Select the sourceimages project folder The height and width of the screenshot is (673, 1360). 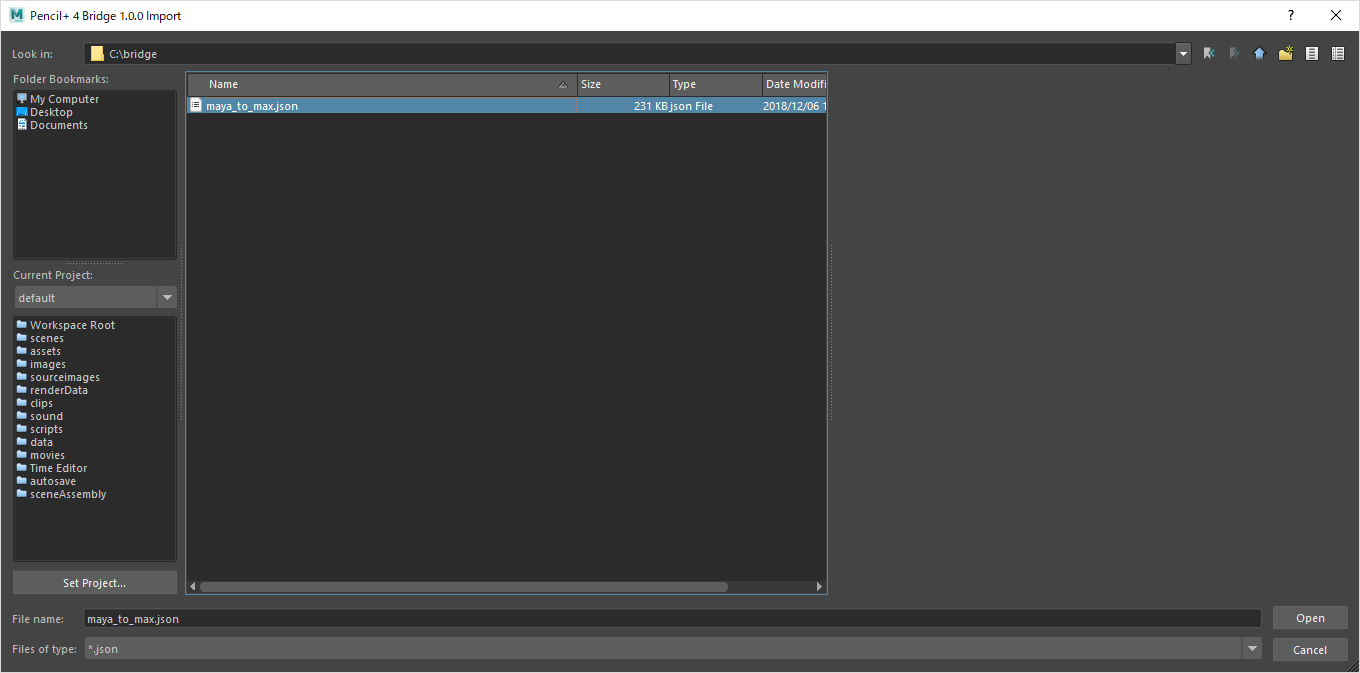64,377
